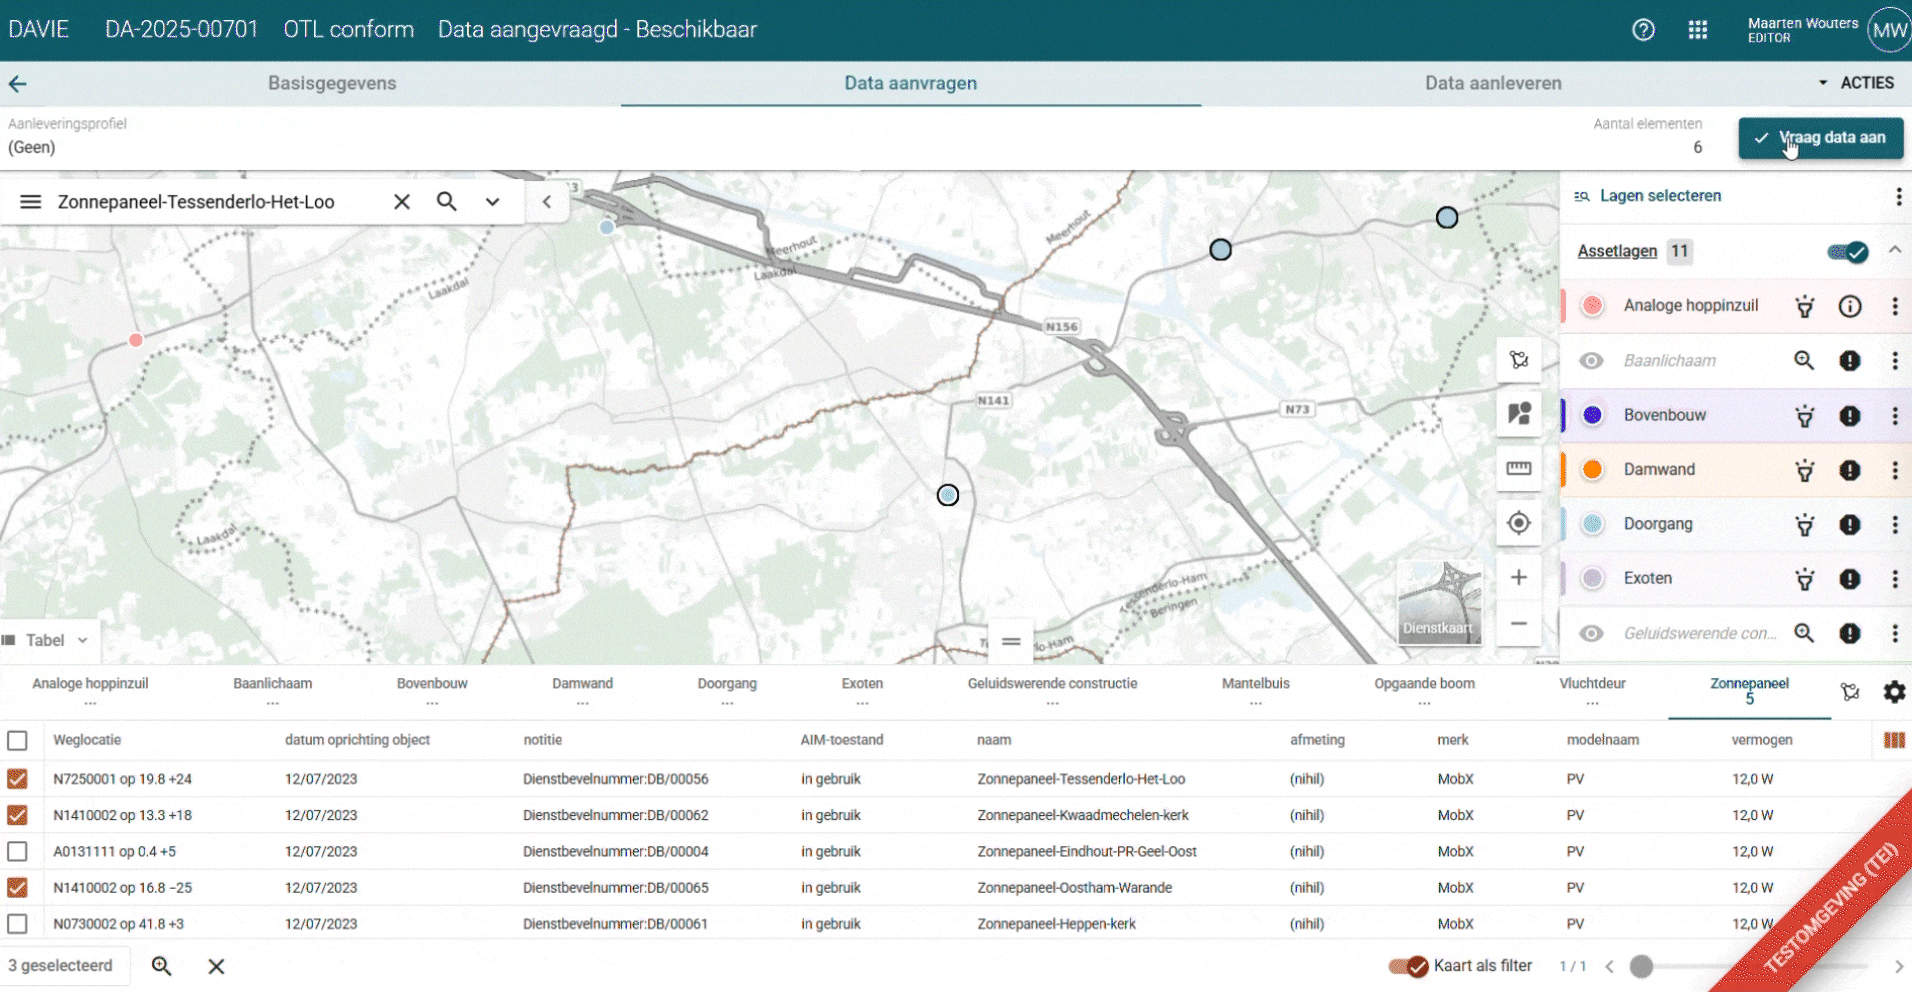Click the MW user avatar

click(1889, 30)
